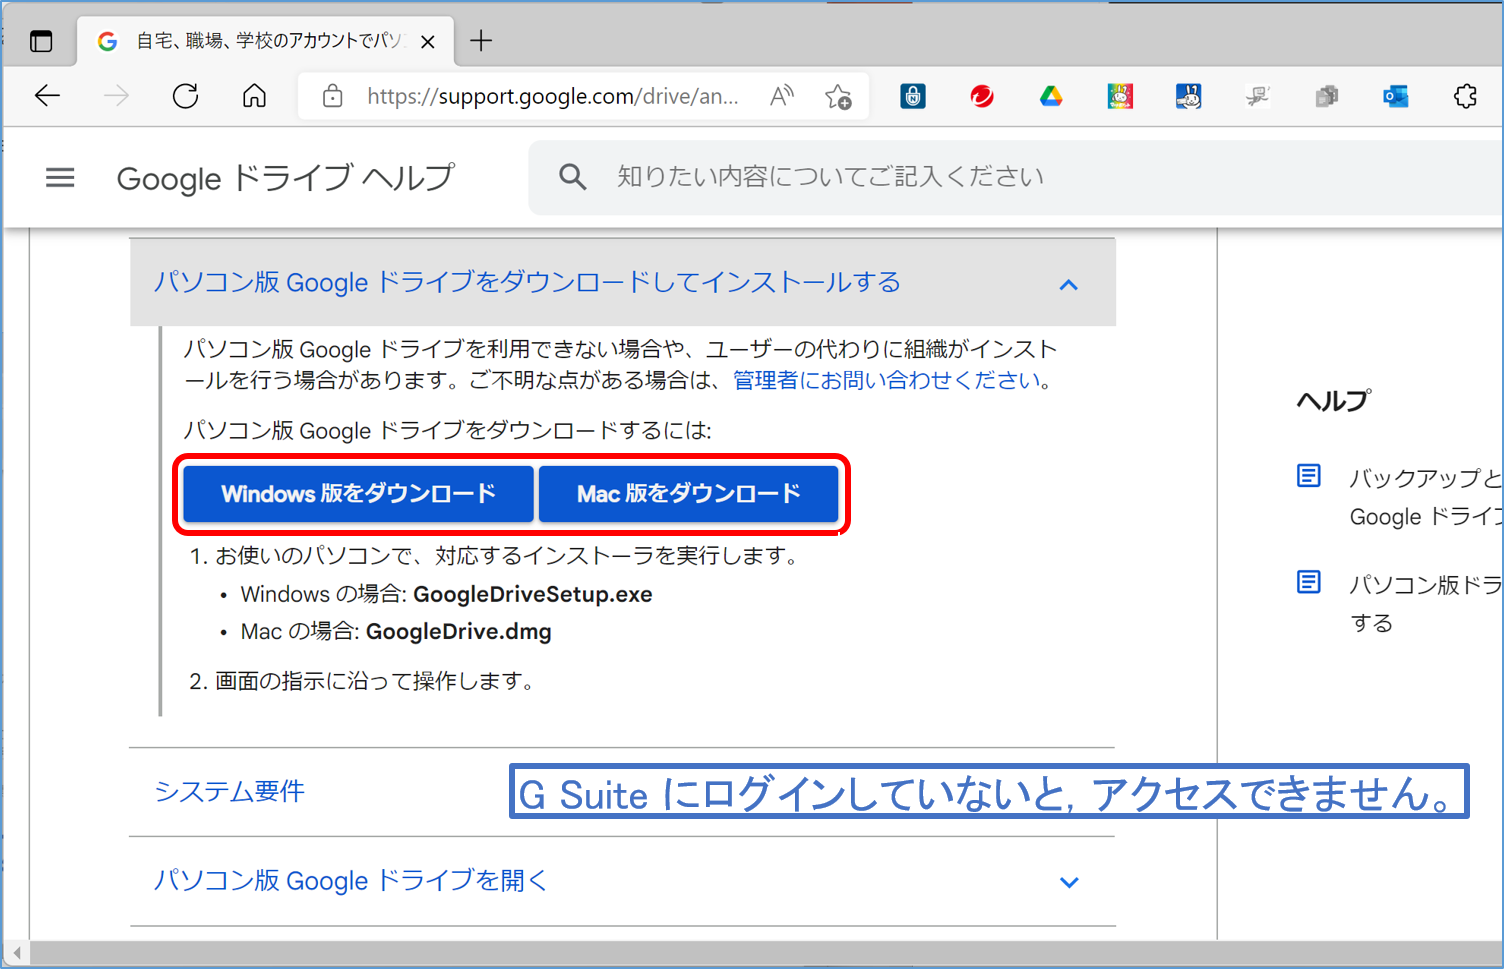Click the 画面の指示に沿って操作します step text
The height and width of the screenshot is (969, 1504).
375,681
